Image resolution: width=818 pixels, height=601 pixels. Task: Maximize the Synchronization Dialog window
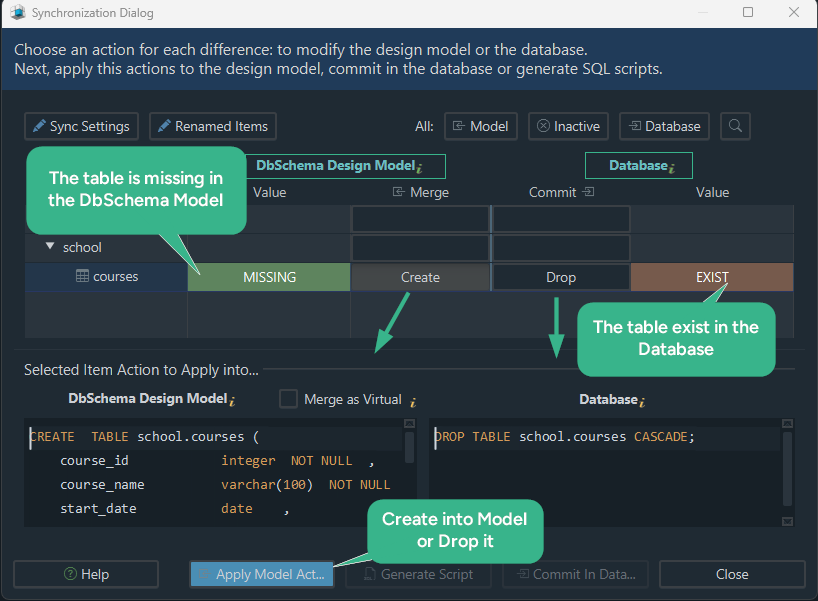coord(748,12)
